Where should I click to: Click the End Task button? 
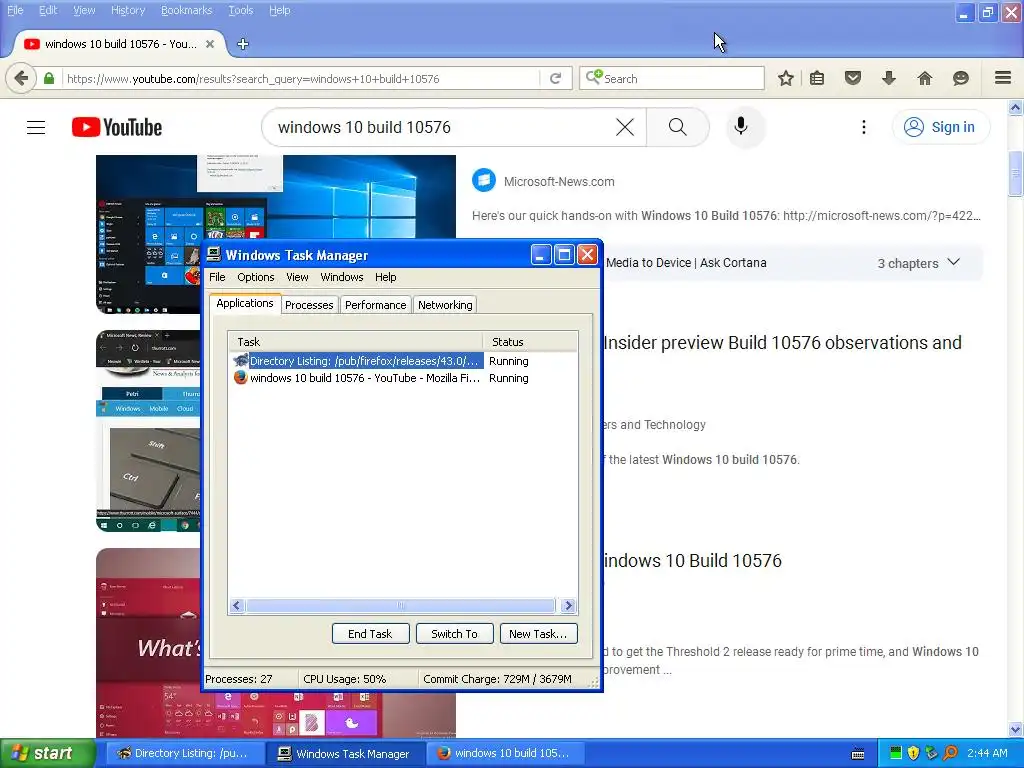[x=370, y=633]
